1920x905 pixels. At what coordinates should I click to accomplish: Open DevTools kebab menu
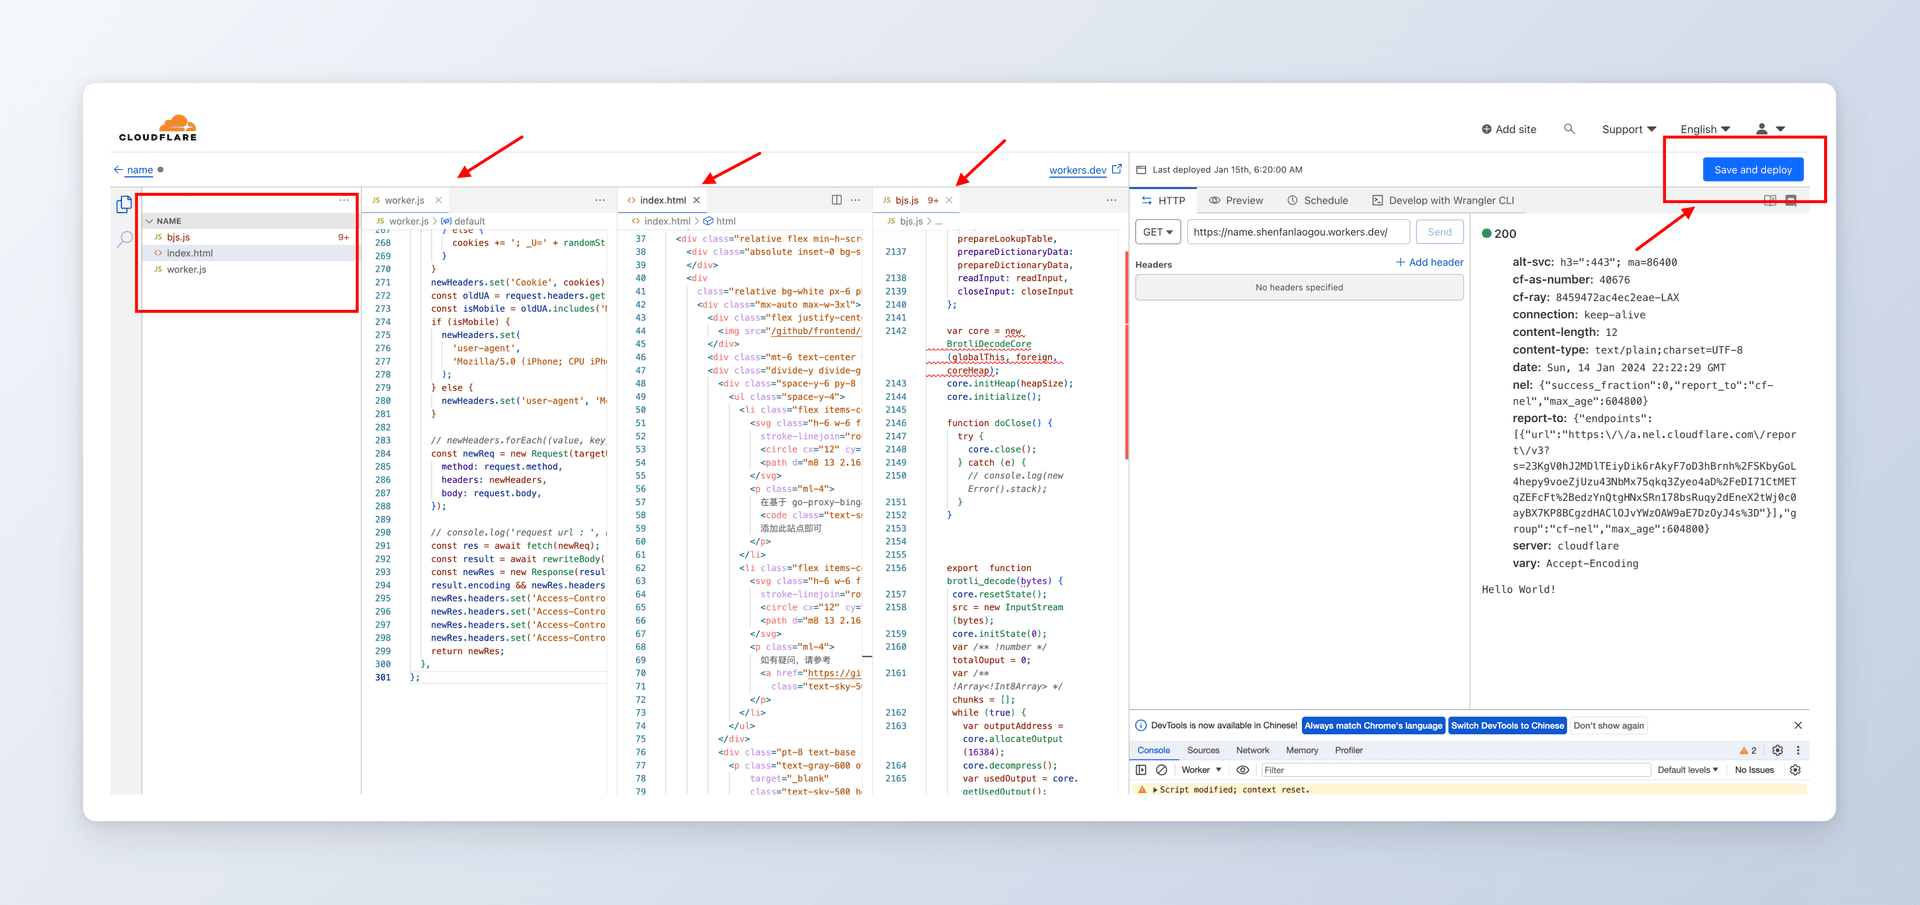(1798, 750)
